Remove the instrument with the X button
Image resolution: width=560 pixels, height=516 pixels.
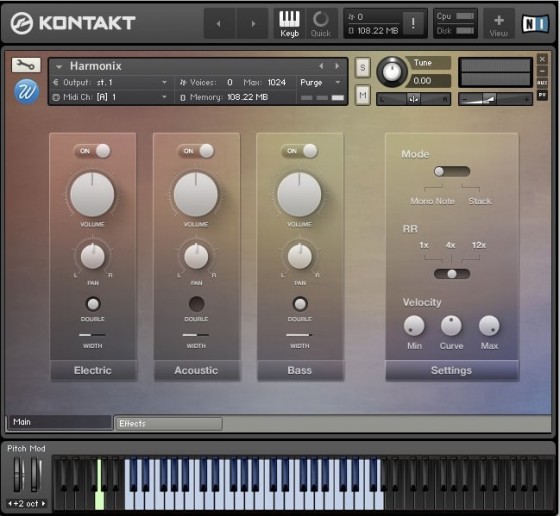[x=542, y=59]
